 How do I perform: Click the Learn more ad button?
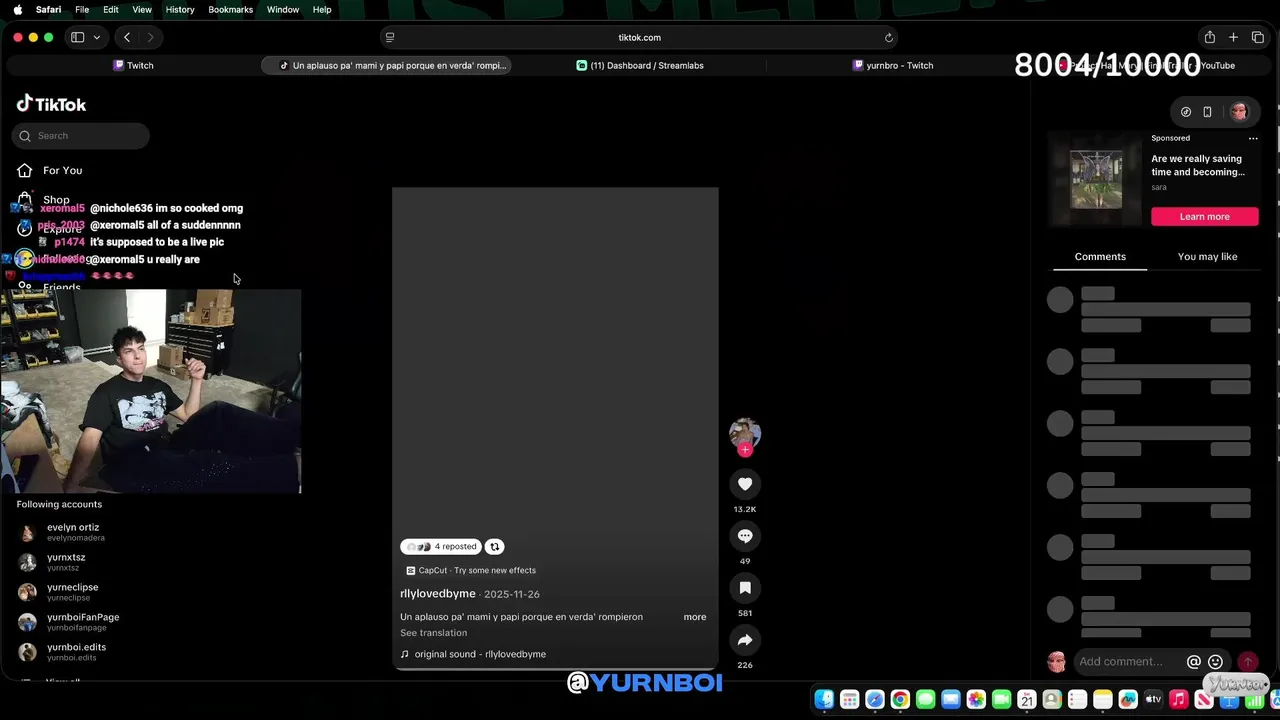(x=1204, y=216)
